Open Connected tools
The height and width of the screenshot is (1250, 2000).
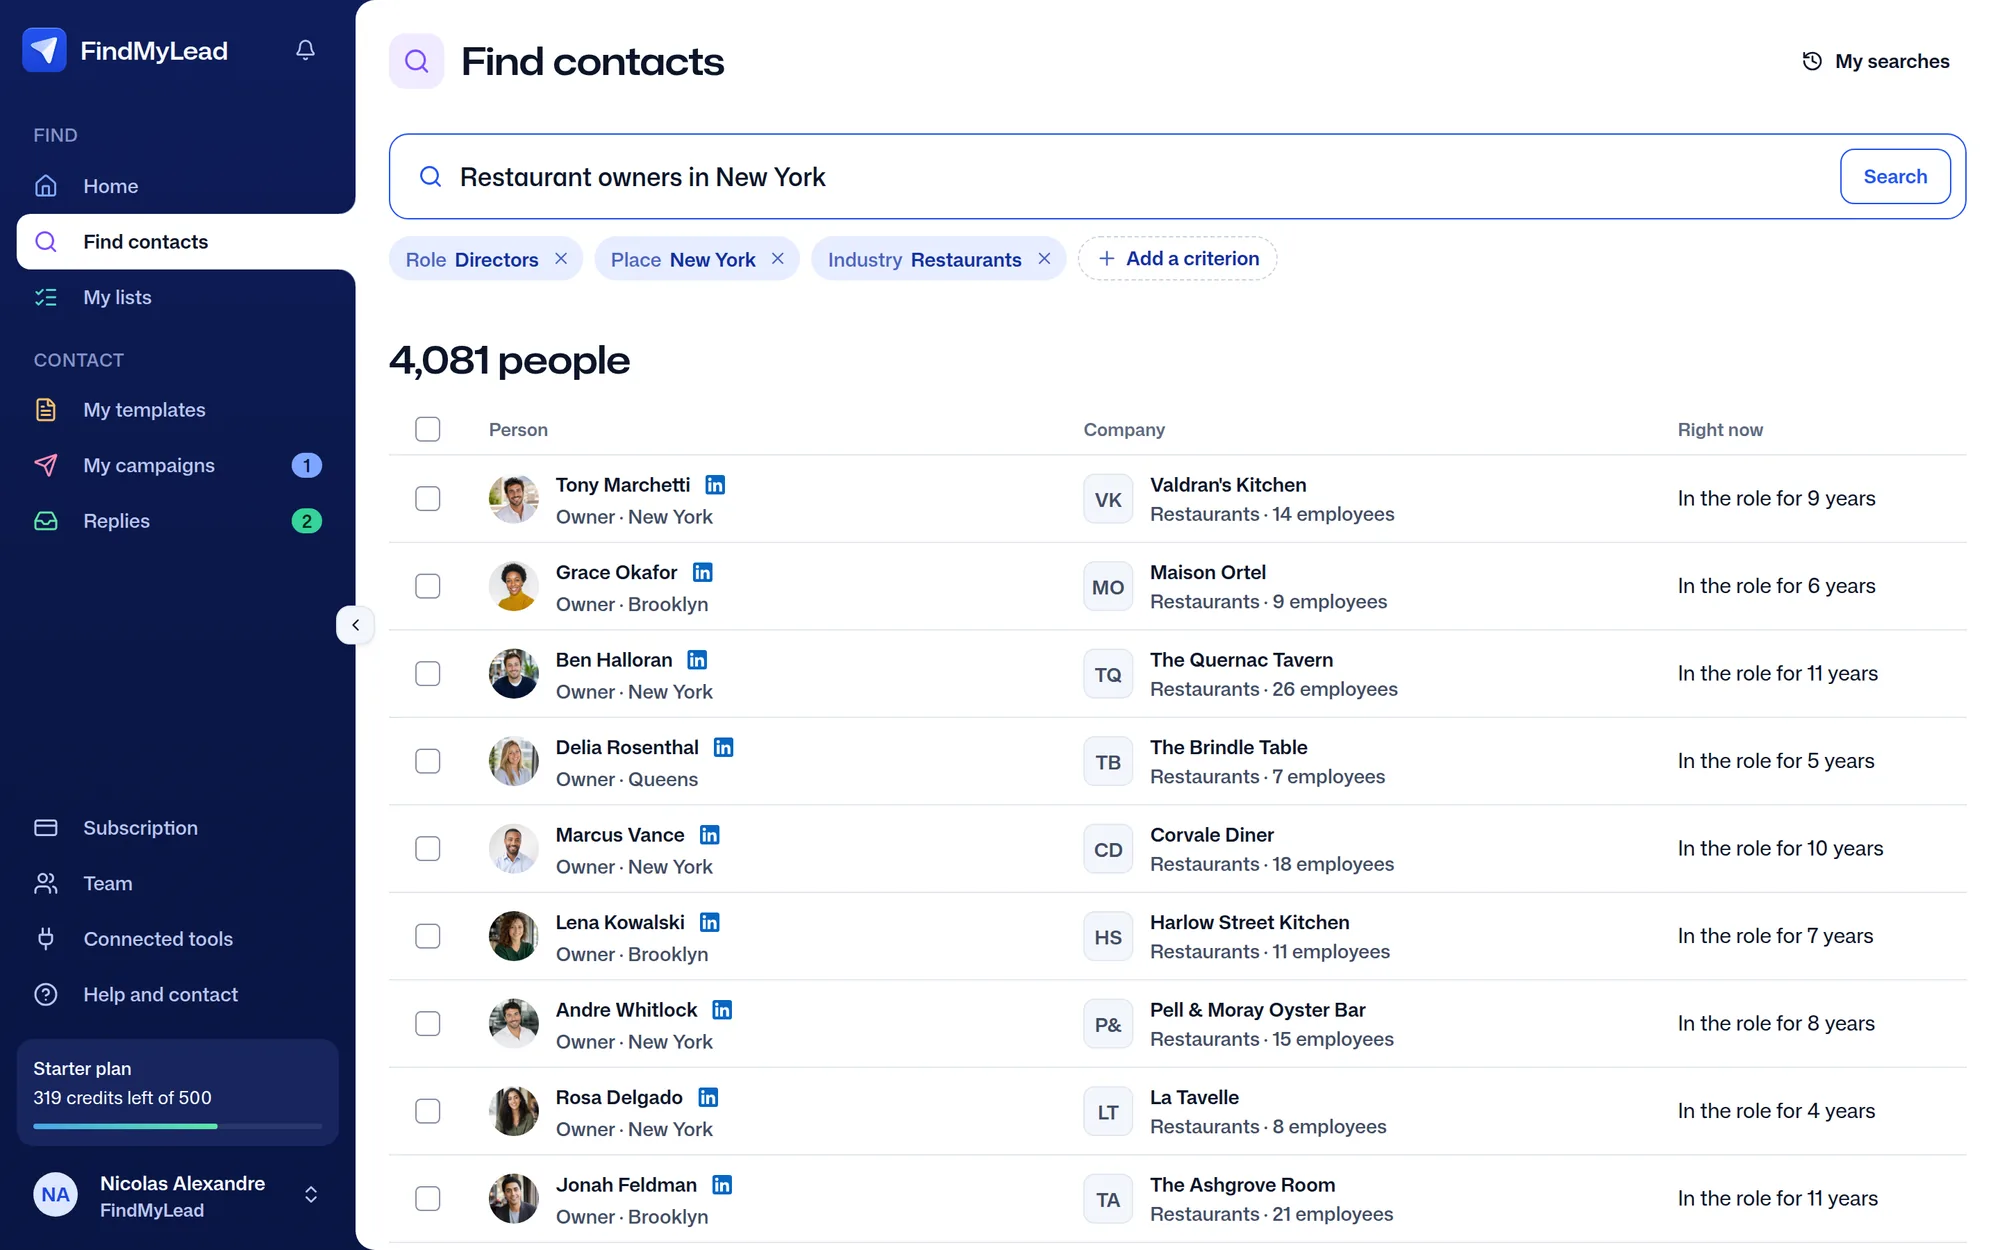178,939
